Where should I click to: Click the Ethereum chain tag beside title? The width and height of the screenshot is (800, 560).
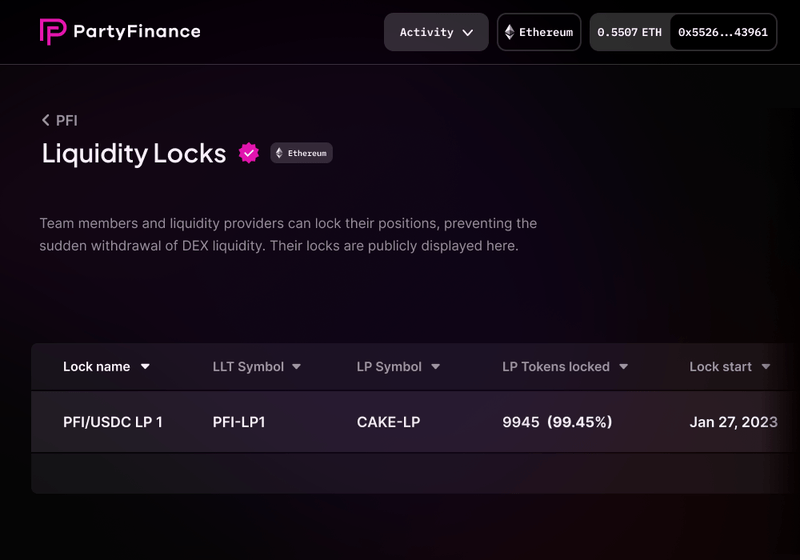click(x=301, y=153)
